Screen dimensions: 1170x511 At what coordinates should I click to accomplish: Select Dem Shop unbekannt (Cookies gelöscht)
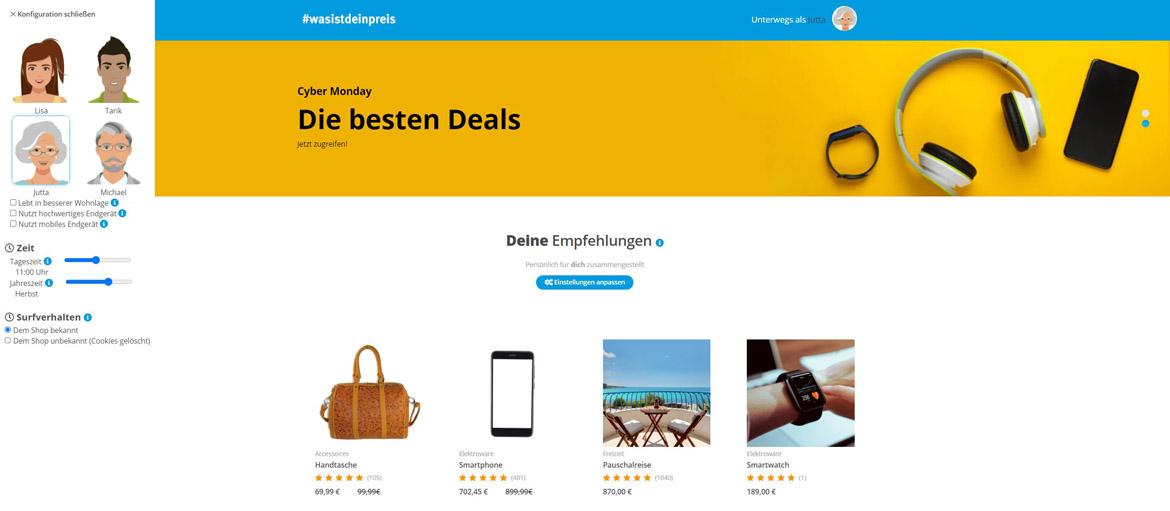[8, 340]
